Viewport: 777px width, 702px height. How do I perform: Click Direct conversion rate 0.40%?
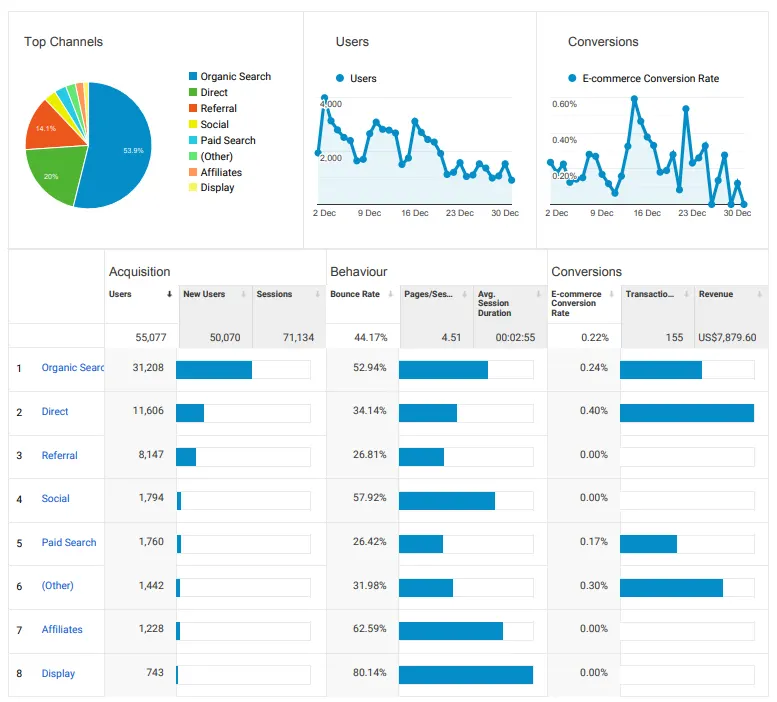pos(594,411)
